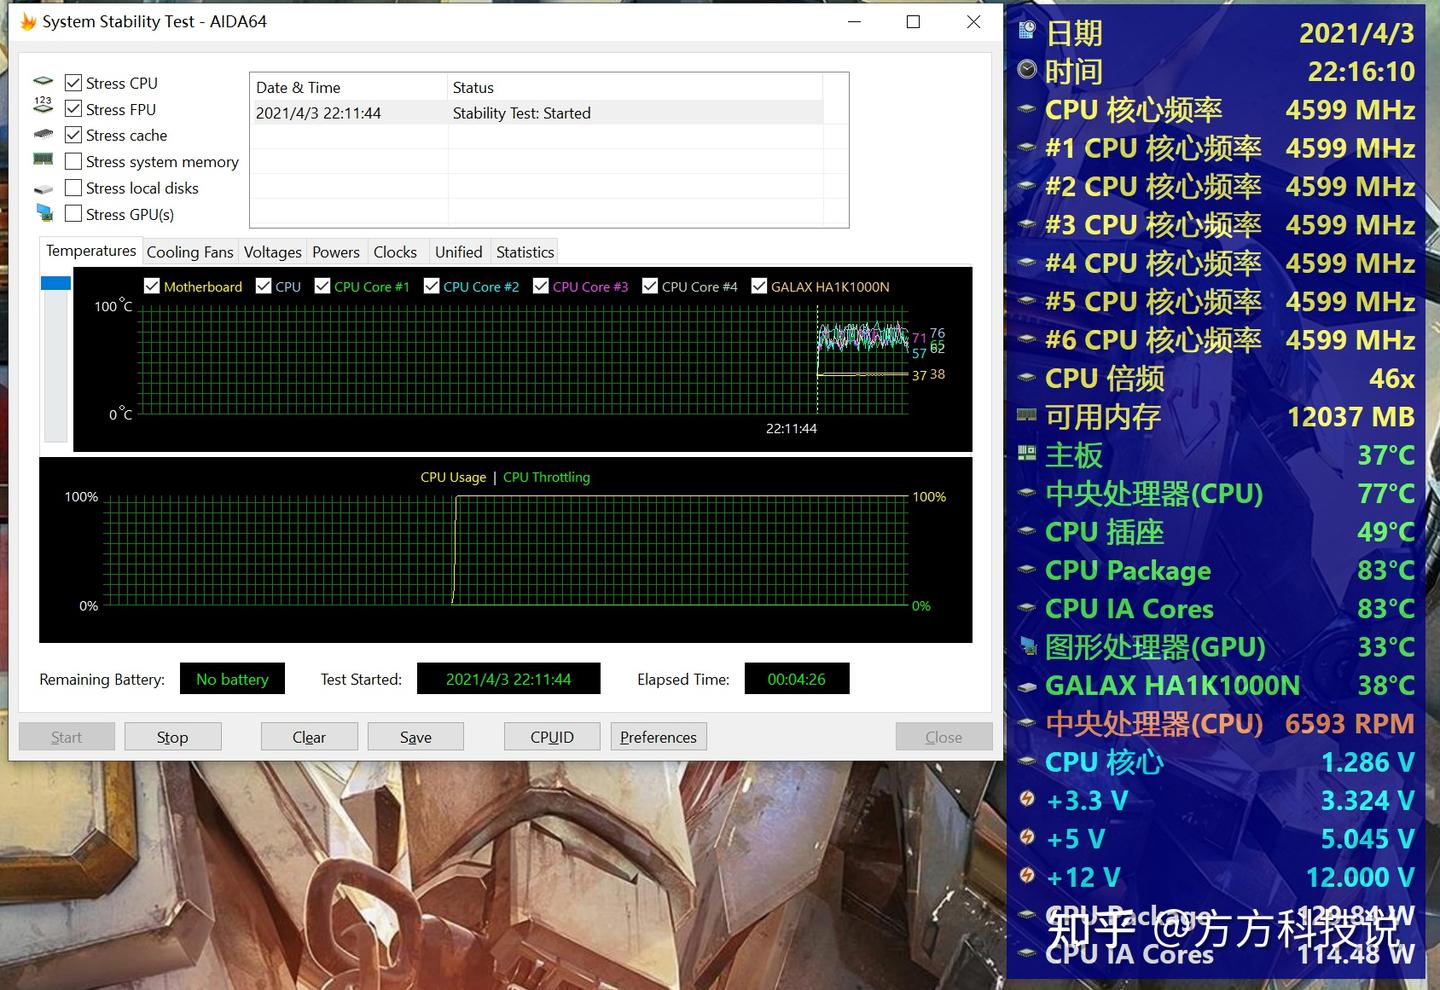Click the memory module icon beside Stress system memory
This screenshot has width=1440, height=990.
(x=43, y=158)
